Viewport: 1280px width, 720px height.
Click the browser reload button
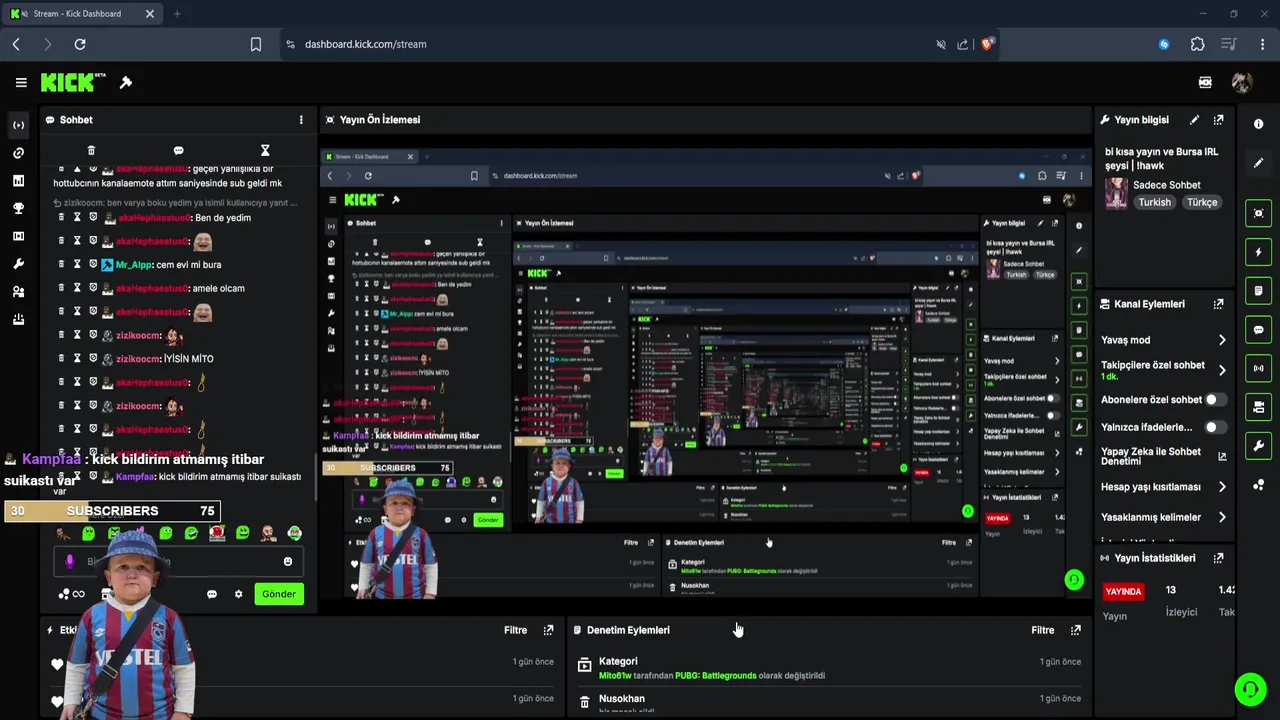[80, 44]
